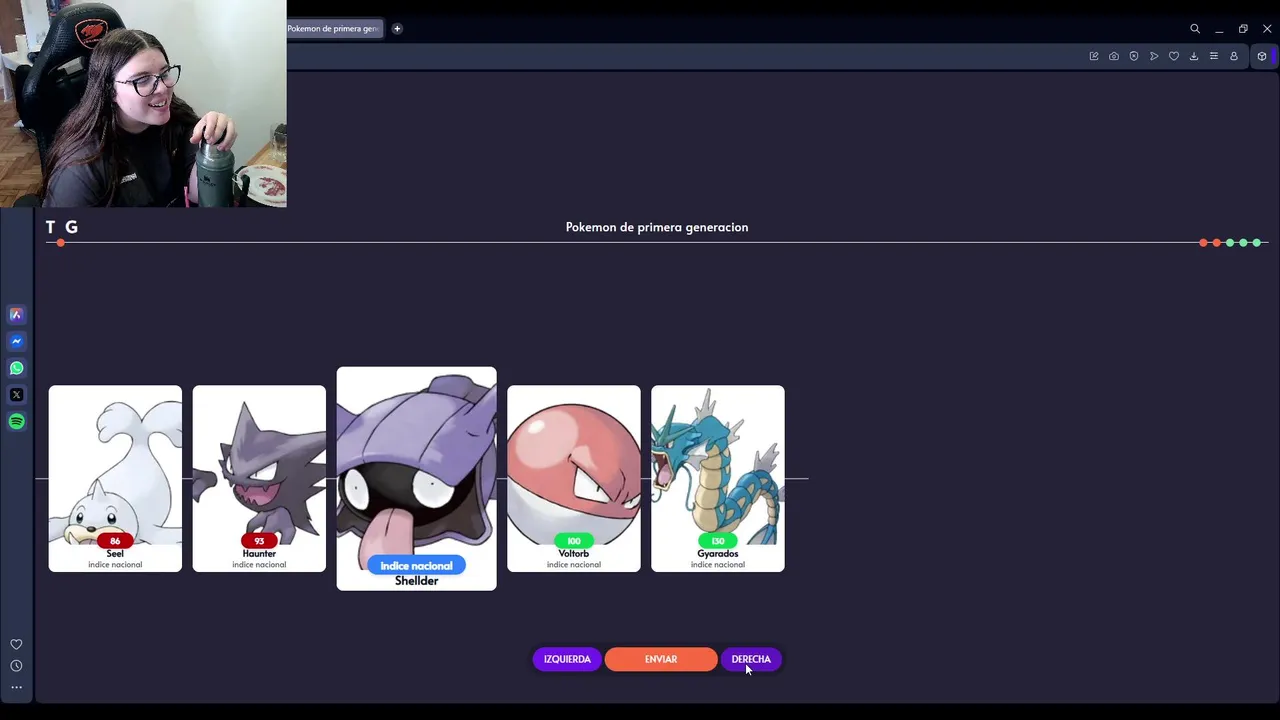Take a snapshot with the camera icon
Viewport: 1280px width, 720px height.
[x=1114, y=56]
